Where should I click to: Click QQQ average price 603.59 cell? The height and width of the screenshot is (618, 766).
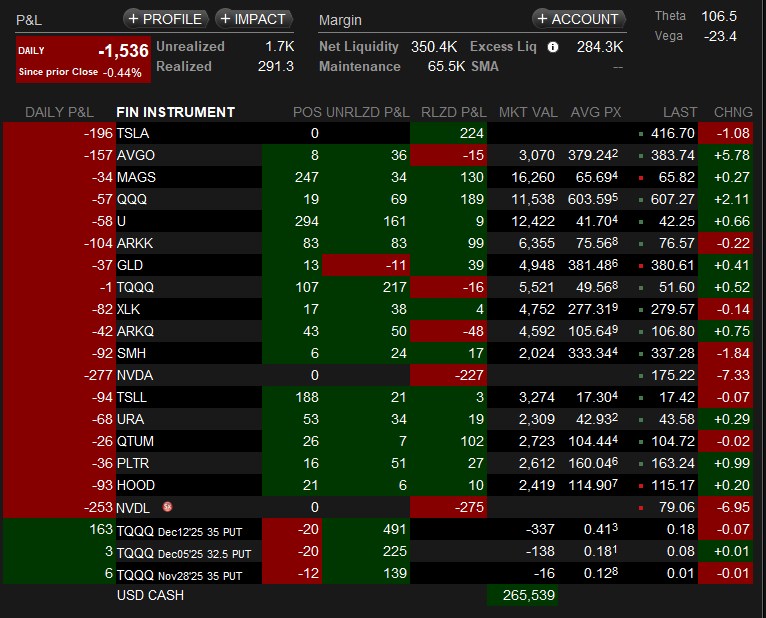[593, 199]
